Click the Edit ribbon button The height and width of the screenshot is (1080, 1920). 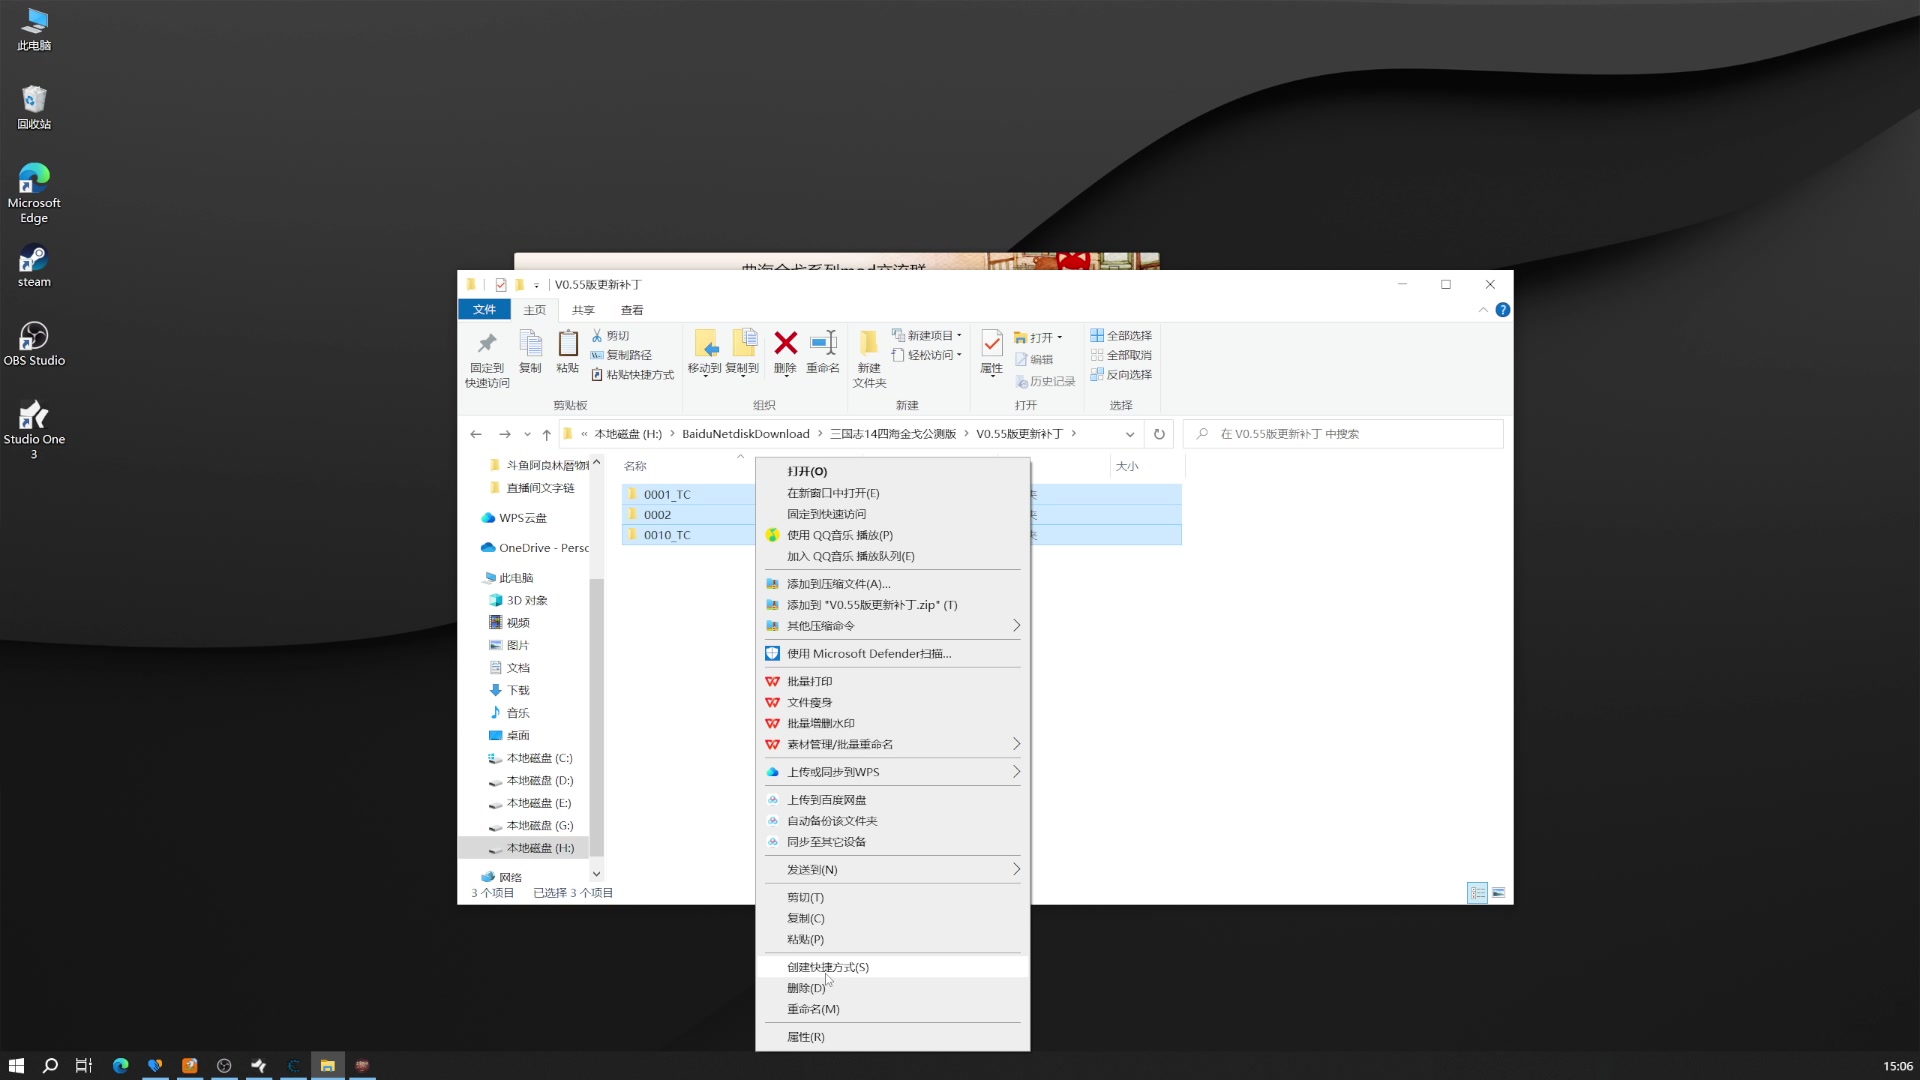click(1034, 360)
